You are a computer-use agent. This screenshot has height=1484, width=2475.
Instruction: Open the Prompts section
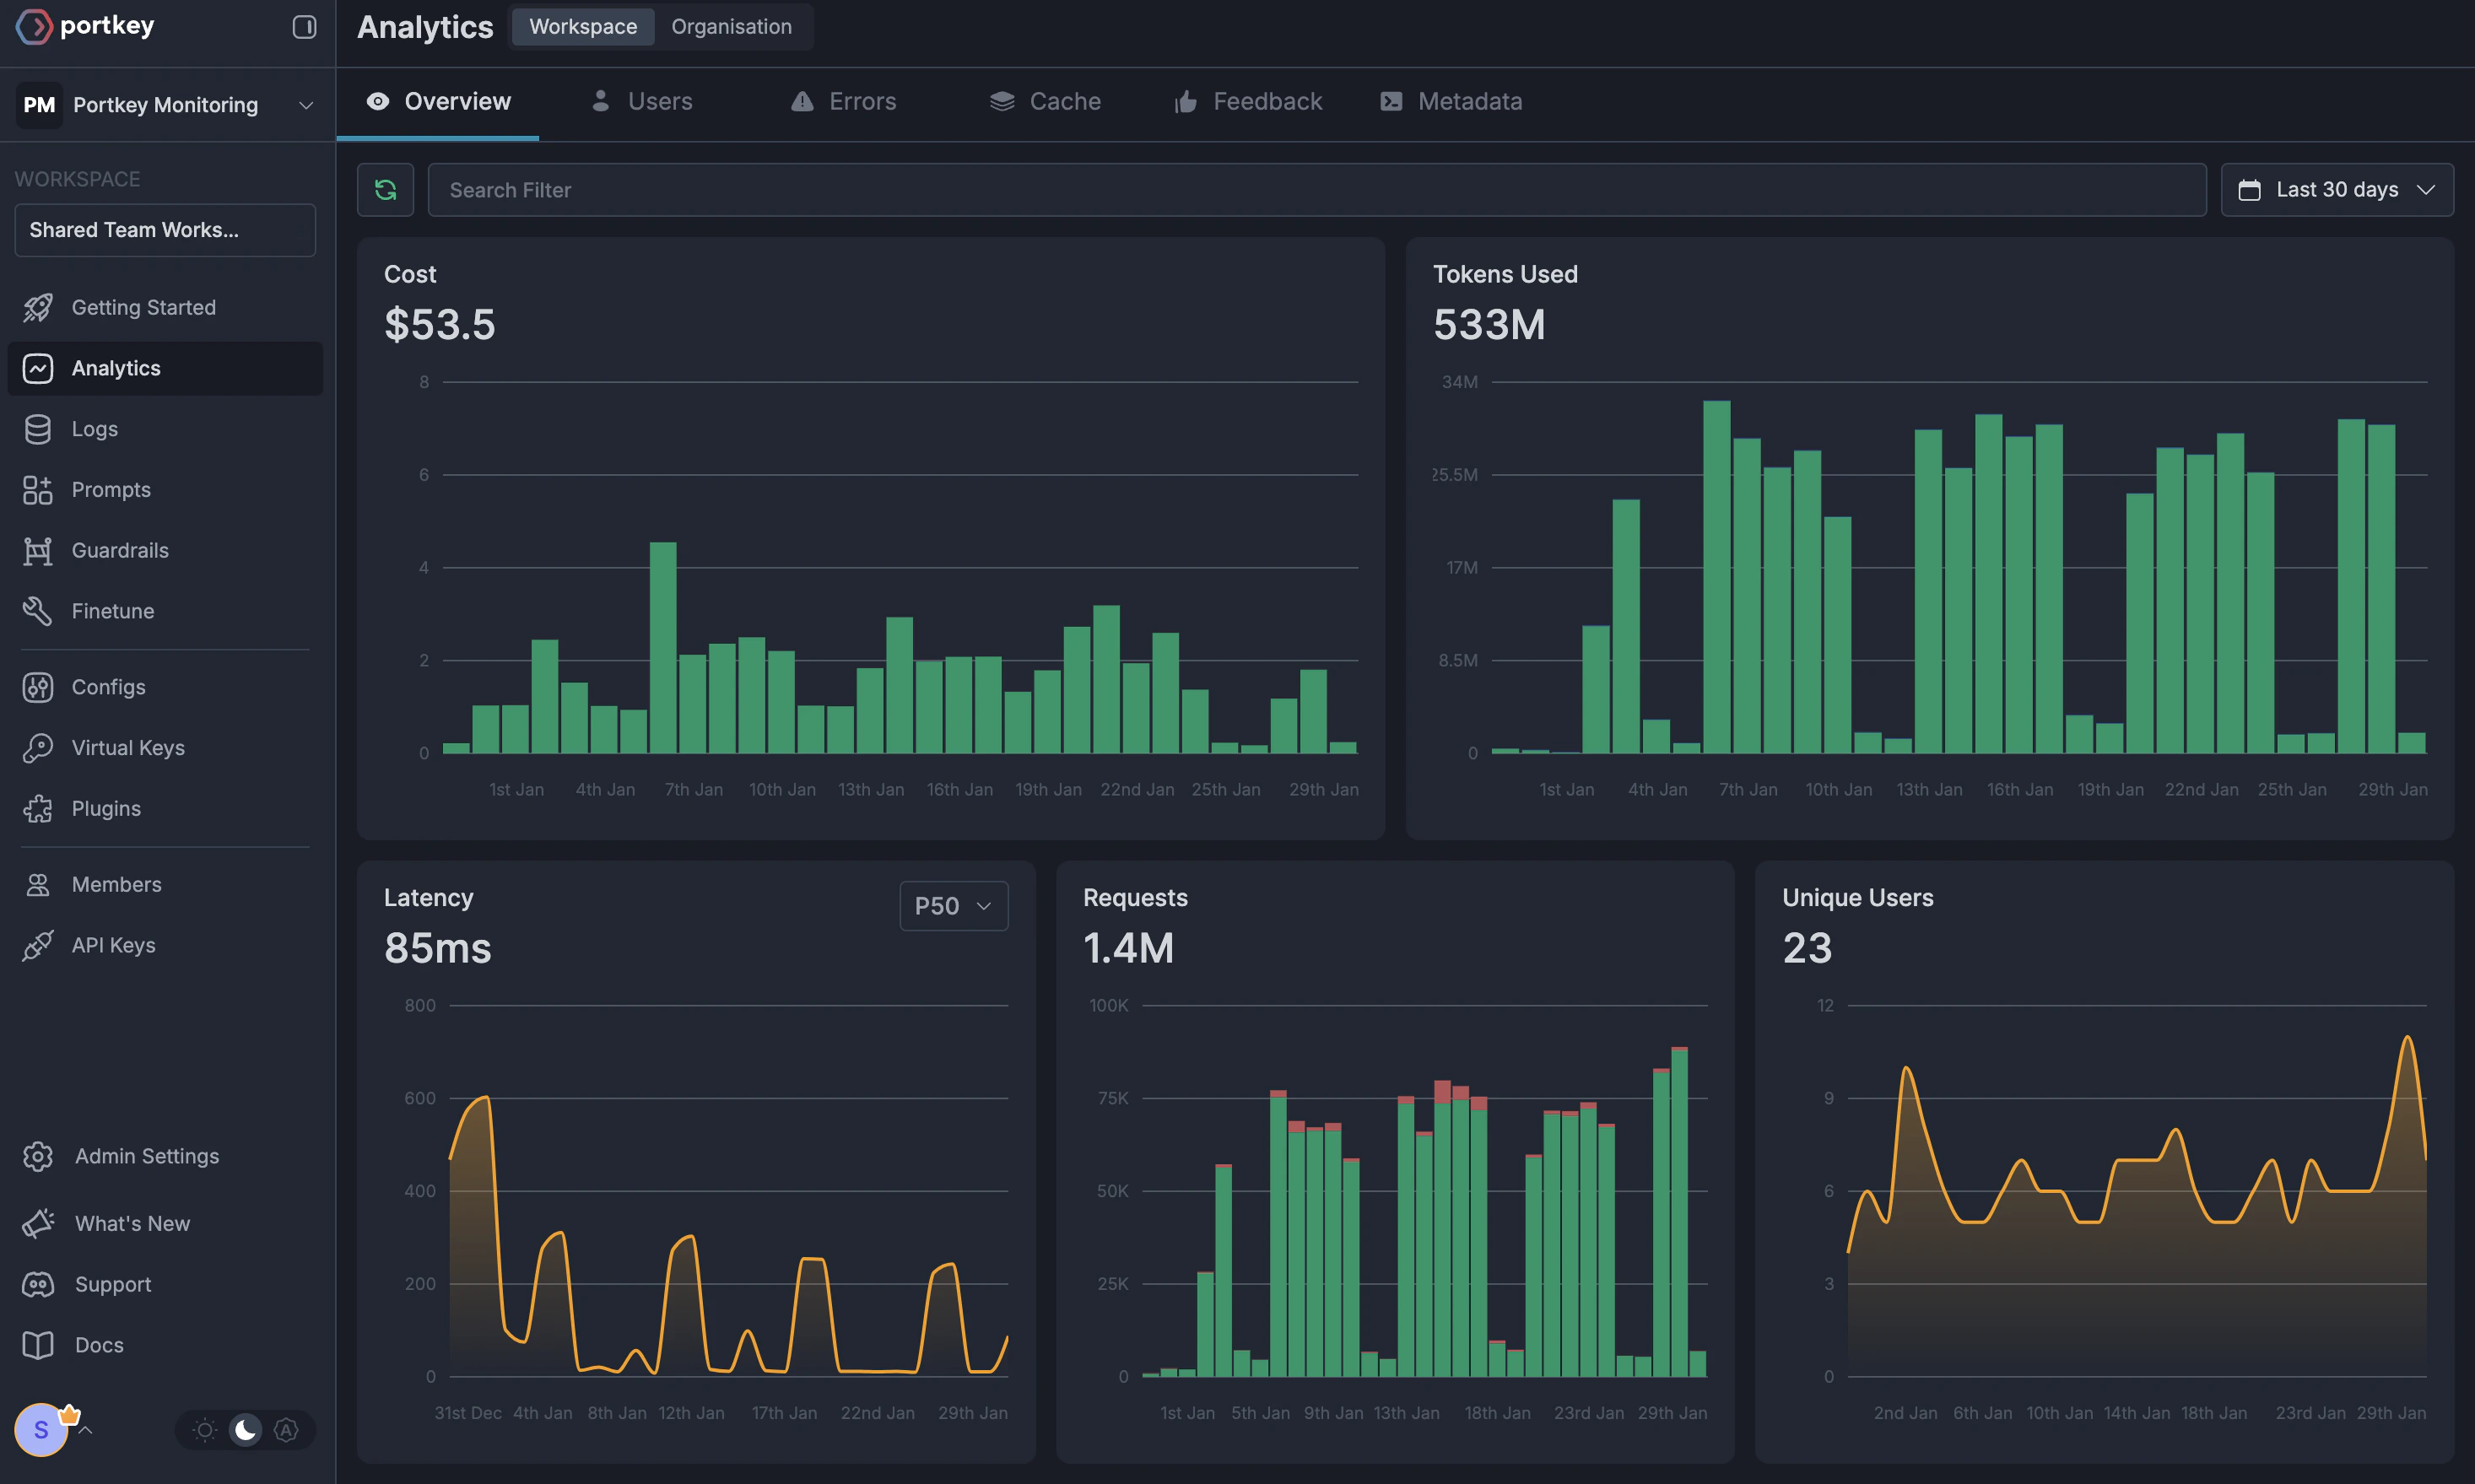coord(111,489)
